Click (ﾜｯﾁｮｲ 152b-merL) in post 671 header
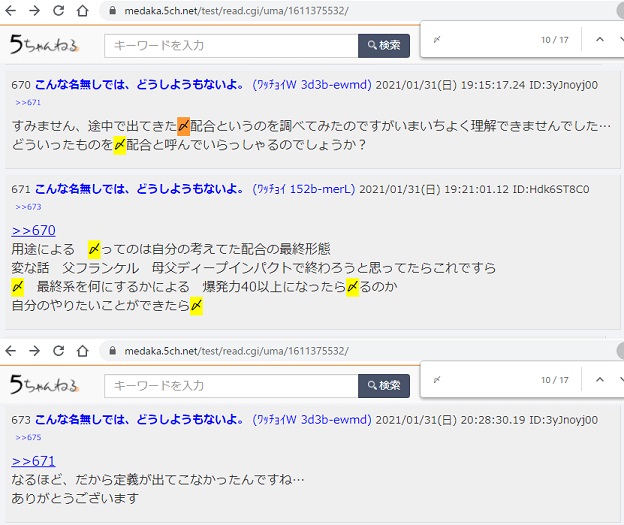 304,189
